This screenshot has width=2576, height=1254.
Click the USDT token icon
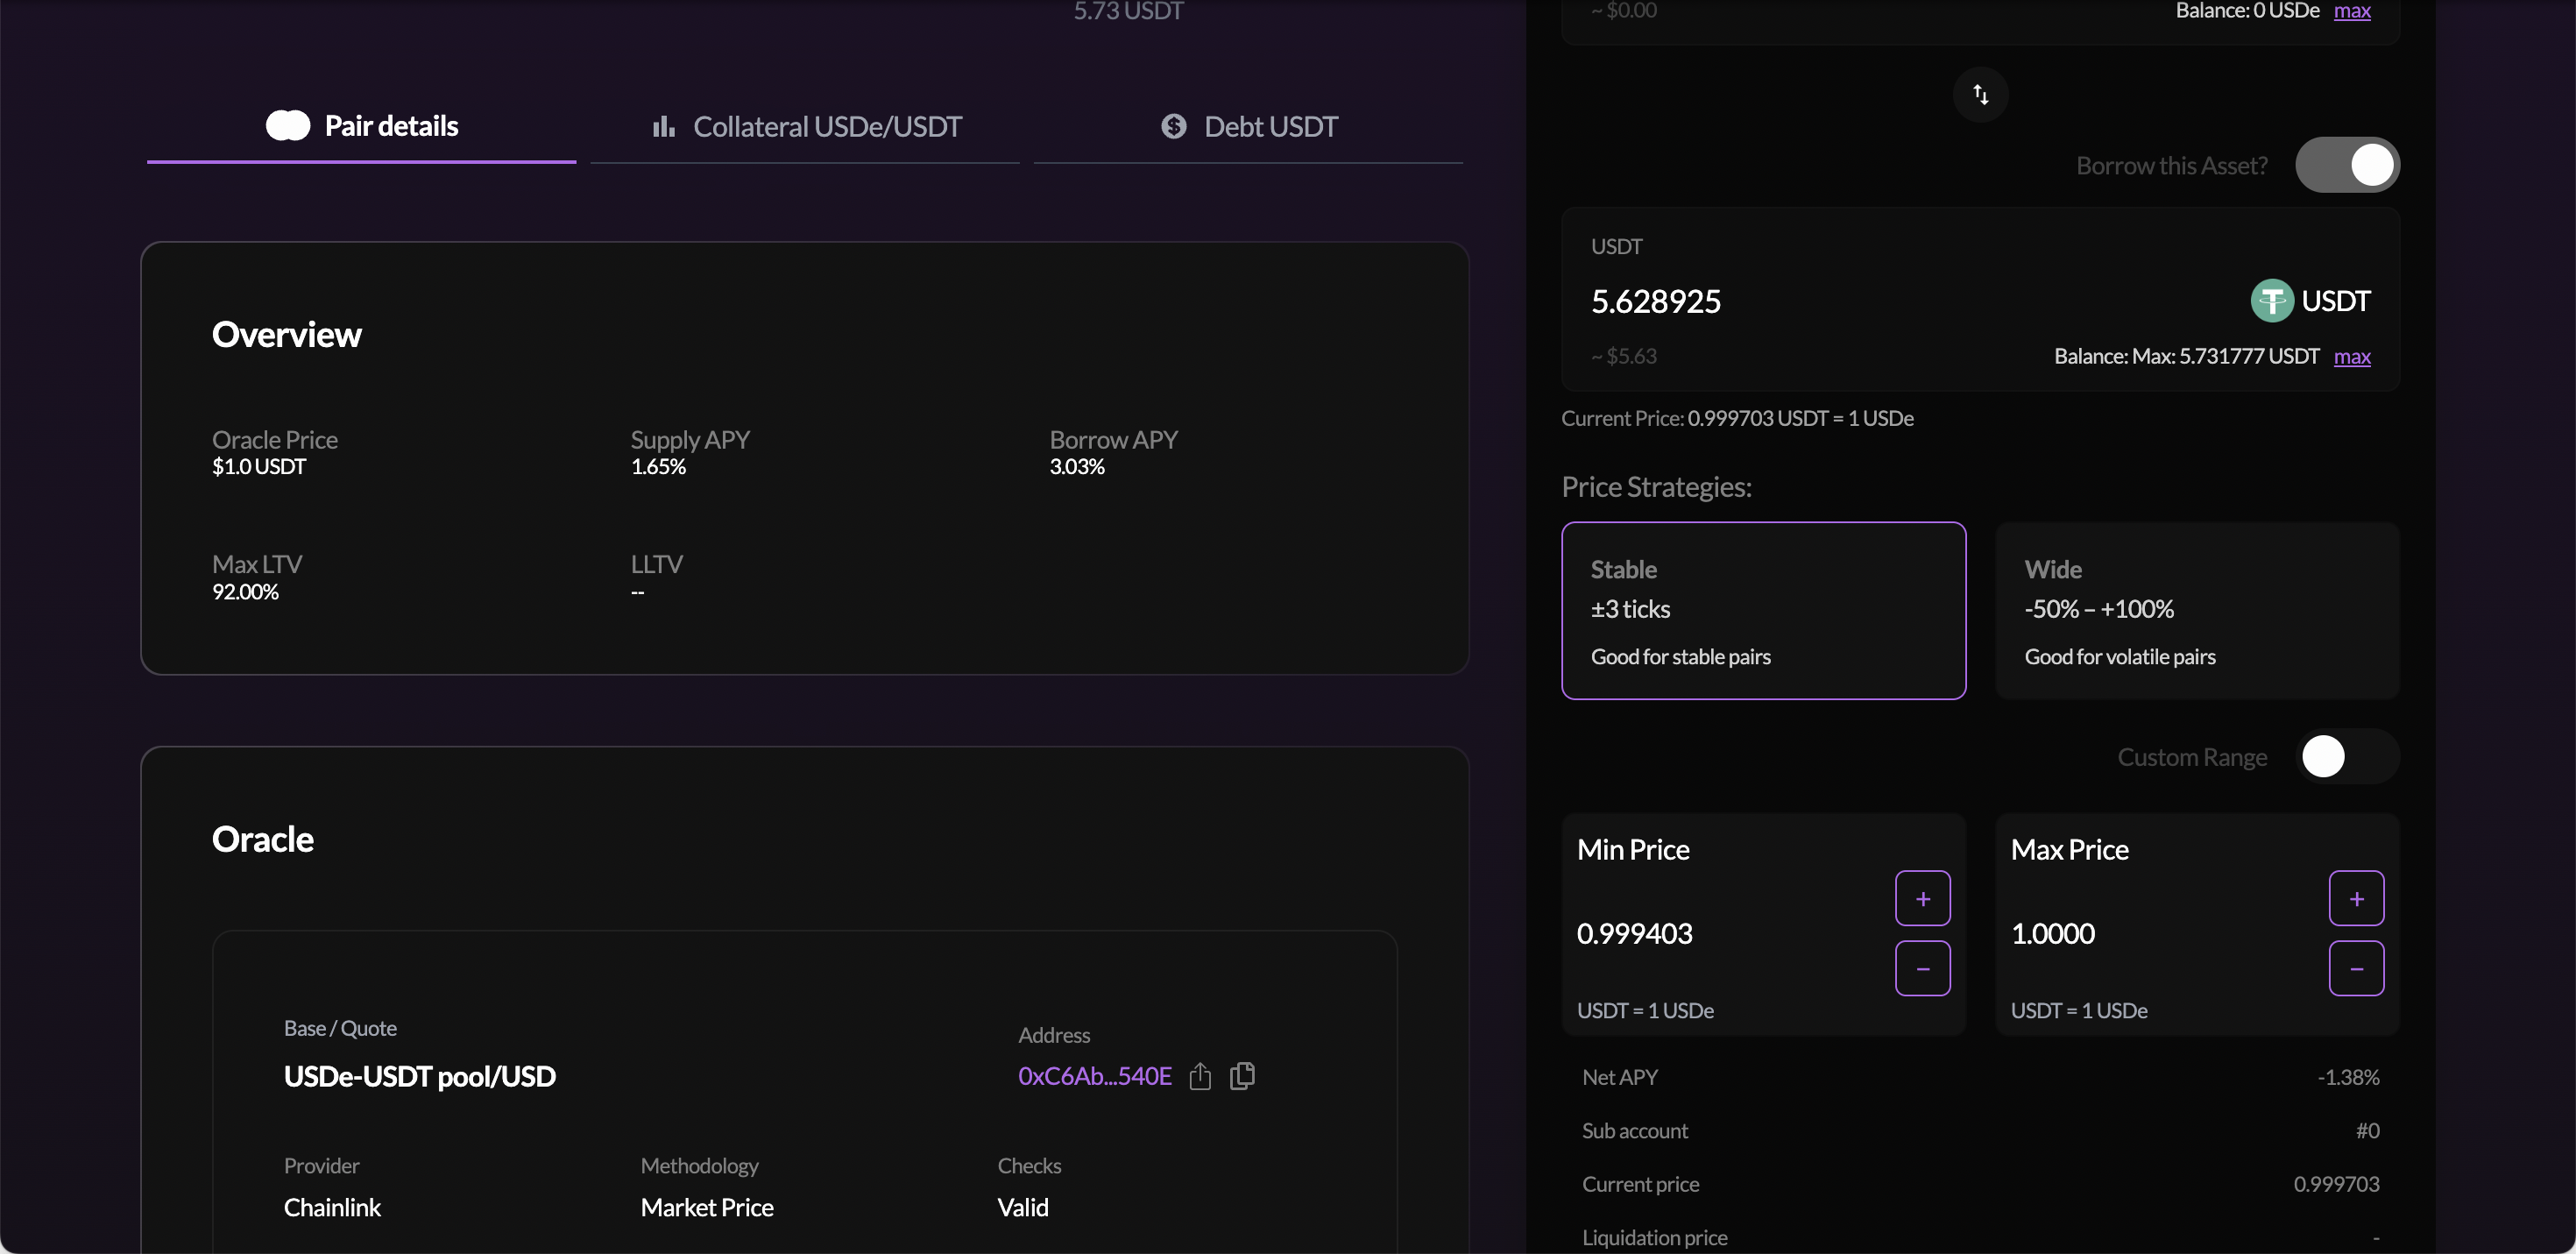coord(2271,301)
